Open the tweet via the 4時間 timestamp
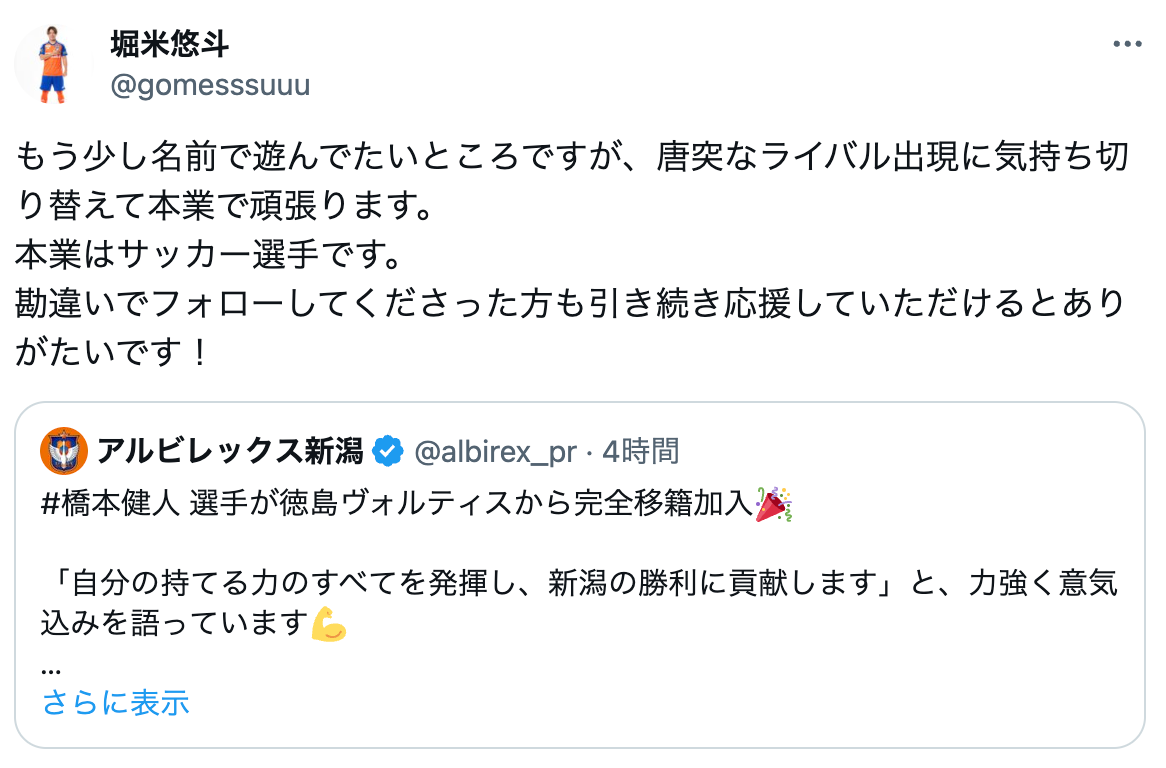 coord(645,452)
